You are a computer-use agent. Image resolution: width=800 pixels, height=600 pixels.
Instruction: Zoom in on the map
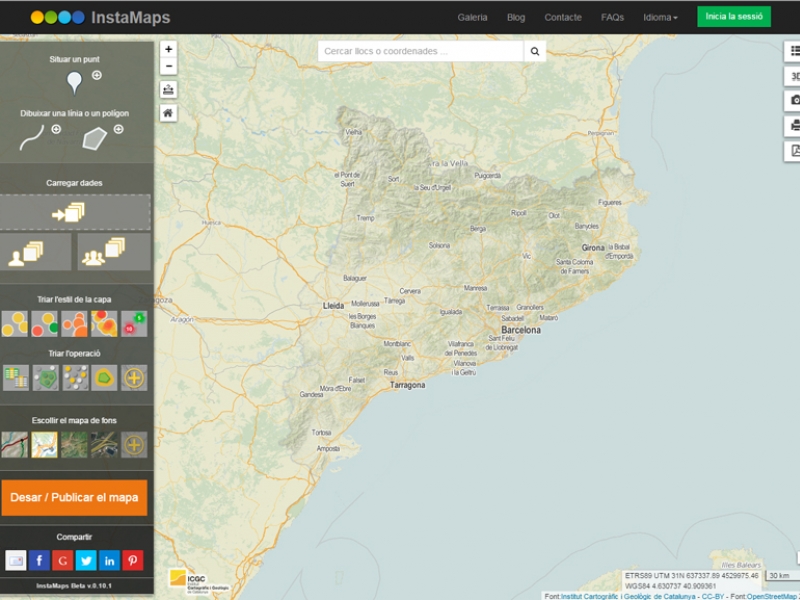click(168, 49)
